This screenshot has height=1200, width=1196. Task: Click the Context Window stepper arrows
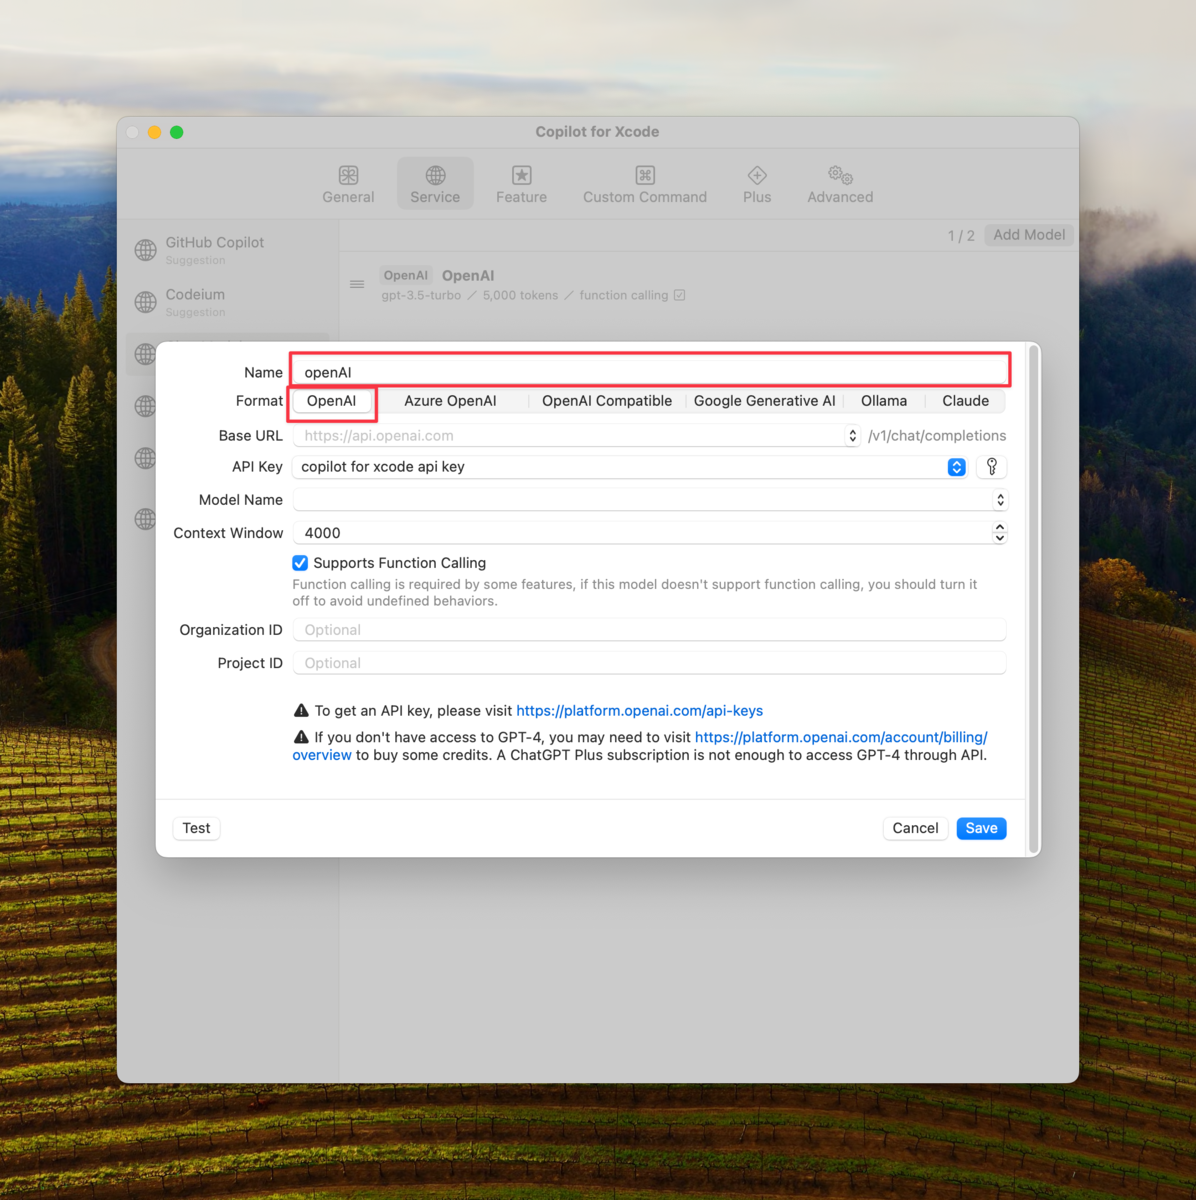(x=1000, y=533)
